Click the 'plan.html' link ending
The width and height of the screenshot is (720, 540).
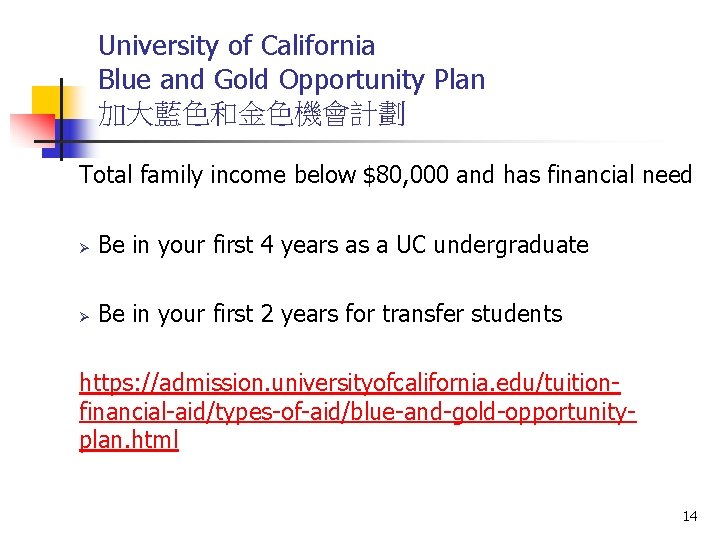click(129, 440)
